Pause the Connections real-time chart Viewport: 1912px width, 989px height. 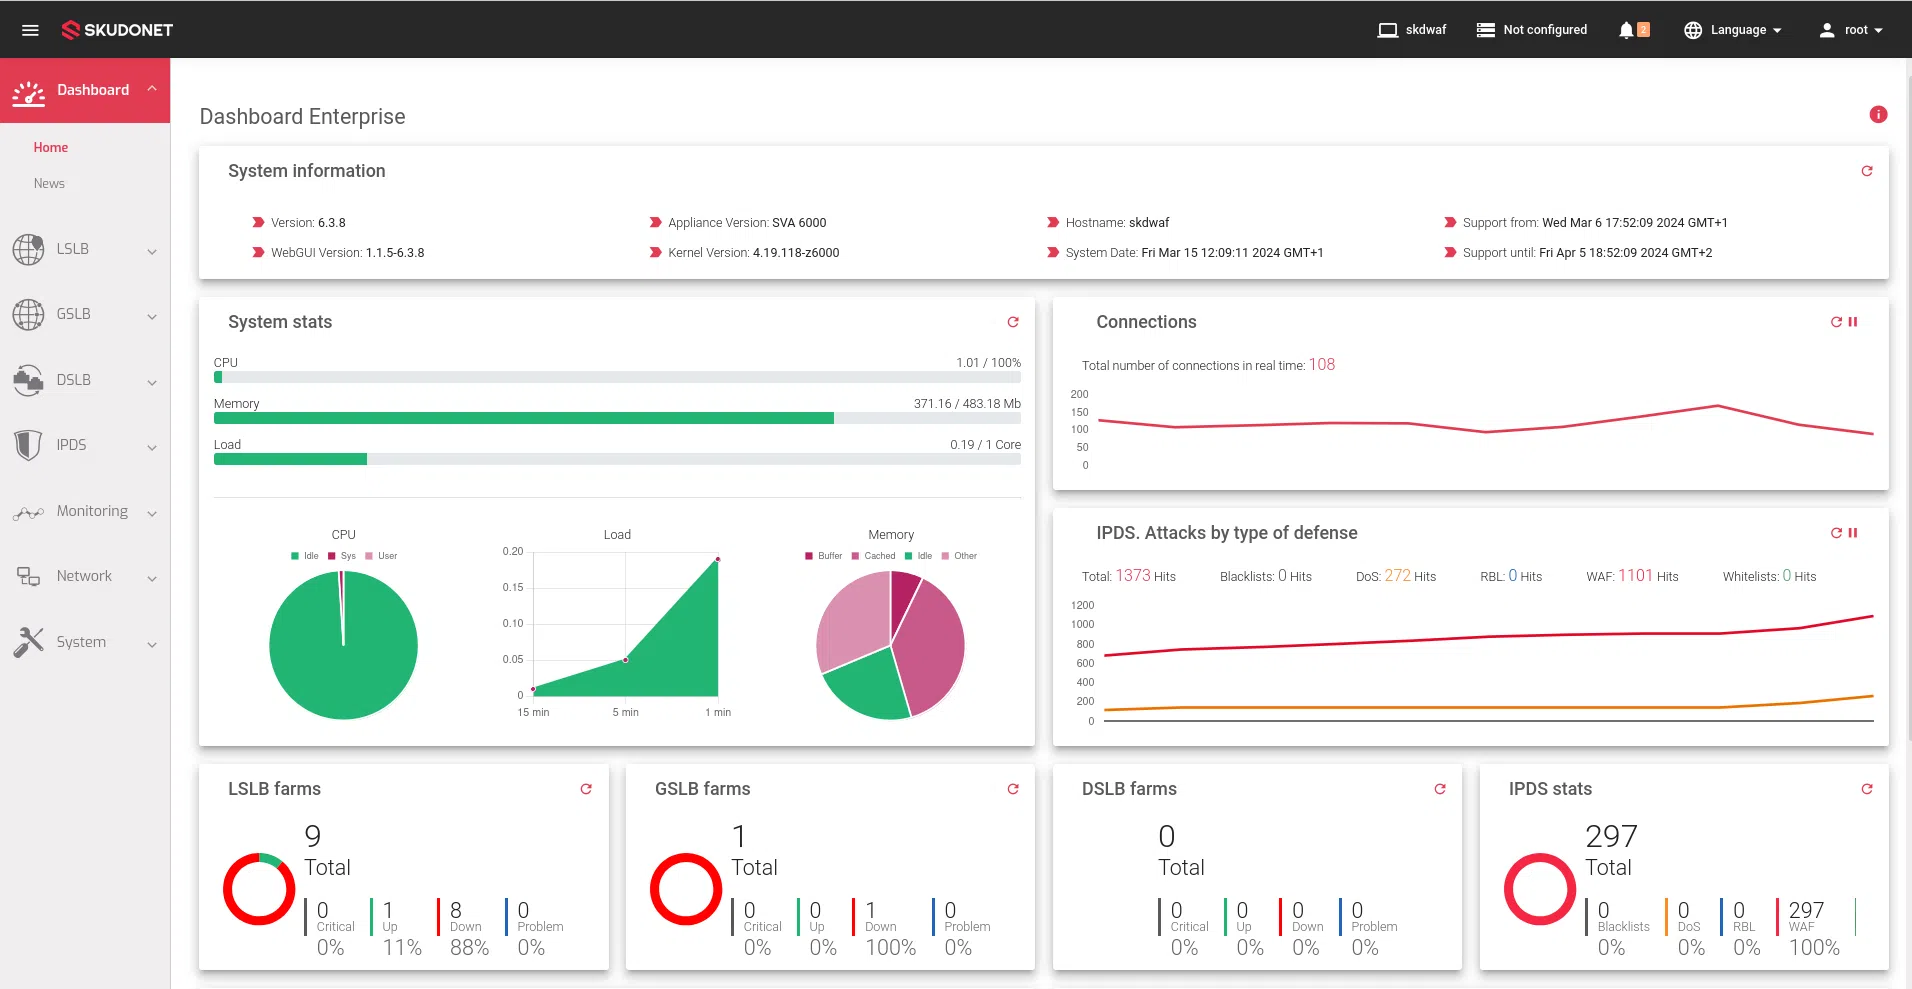1853,322
